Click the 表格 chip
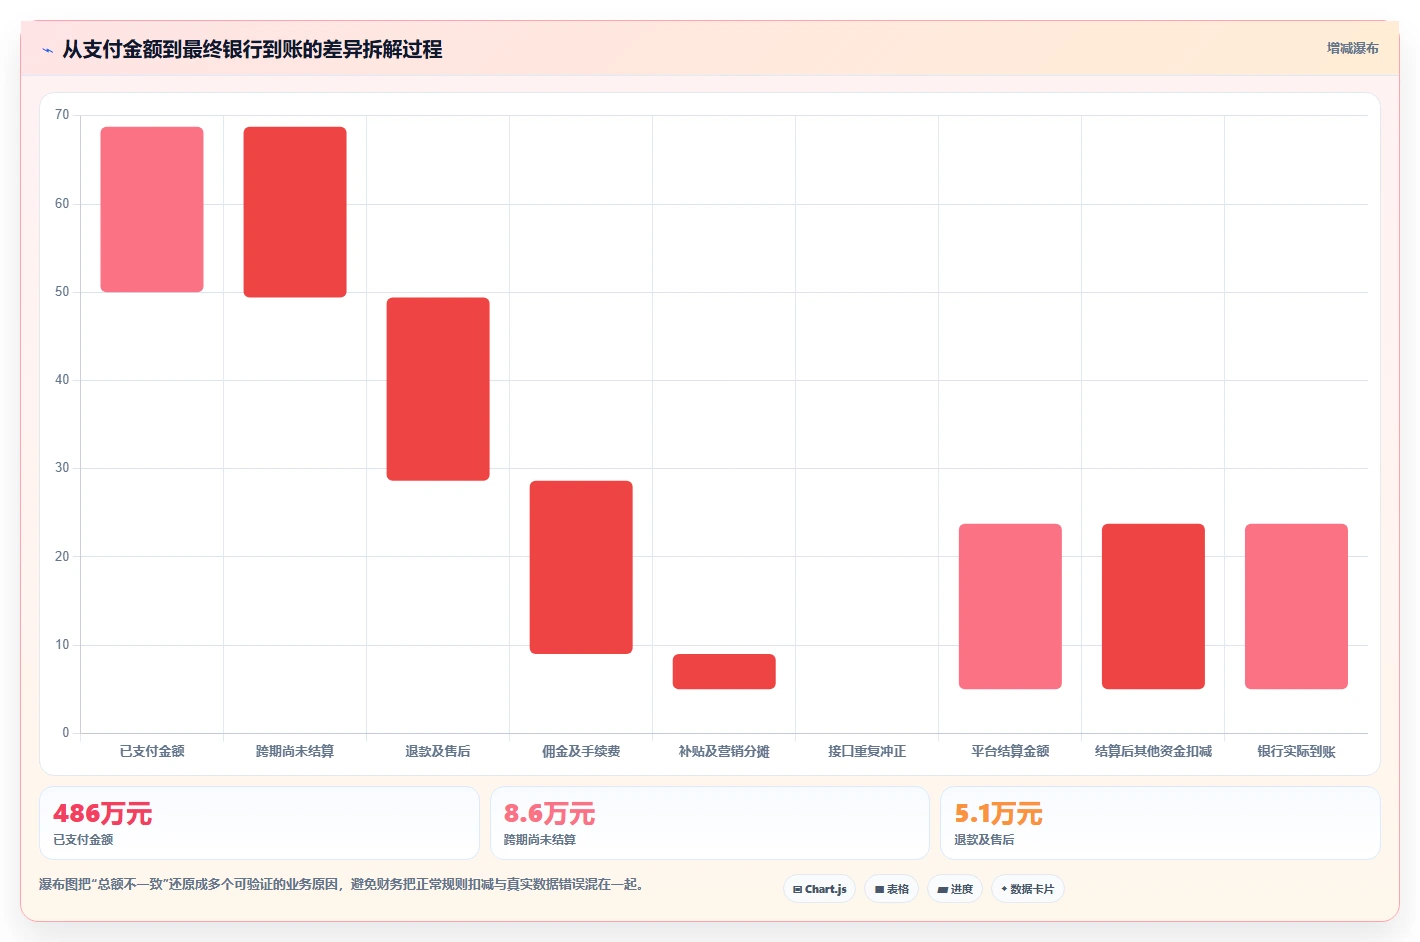 (891, 889)
